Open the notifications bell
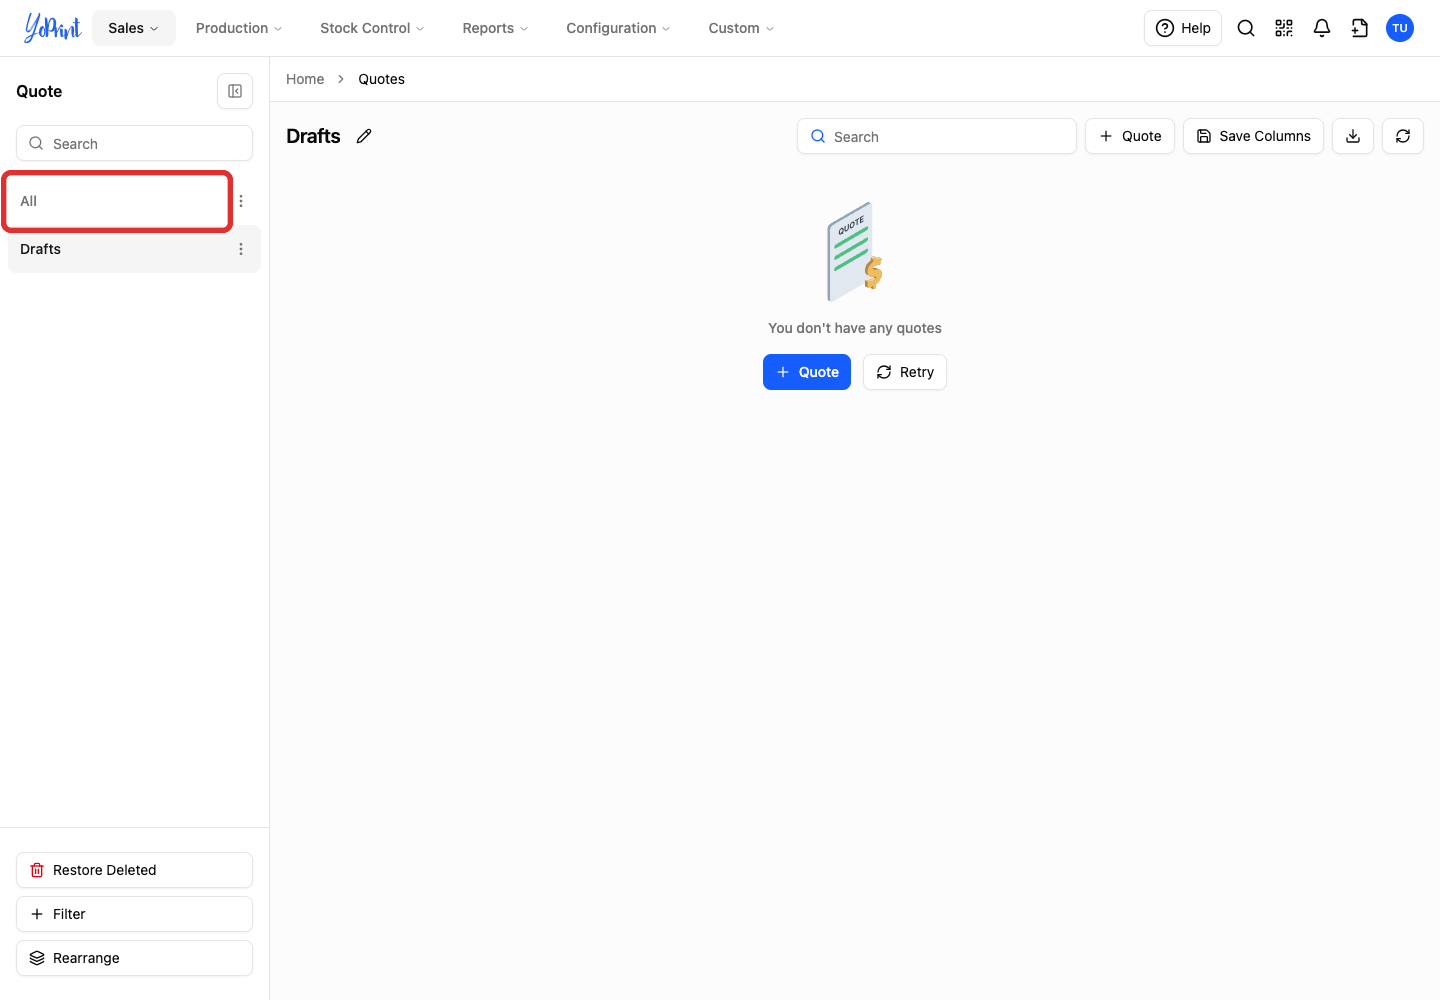The image size is (1440, 1000). click(1322, 28)
